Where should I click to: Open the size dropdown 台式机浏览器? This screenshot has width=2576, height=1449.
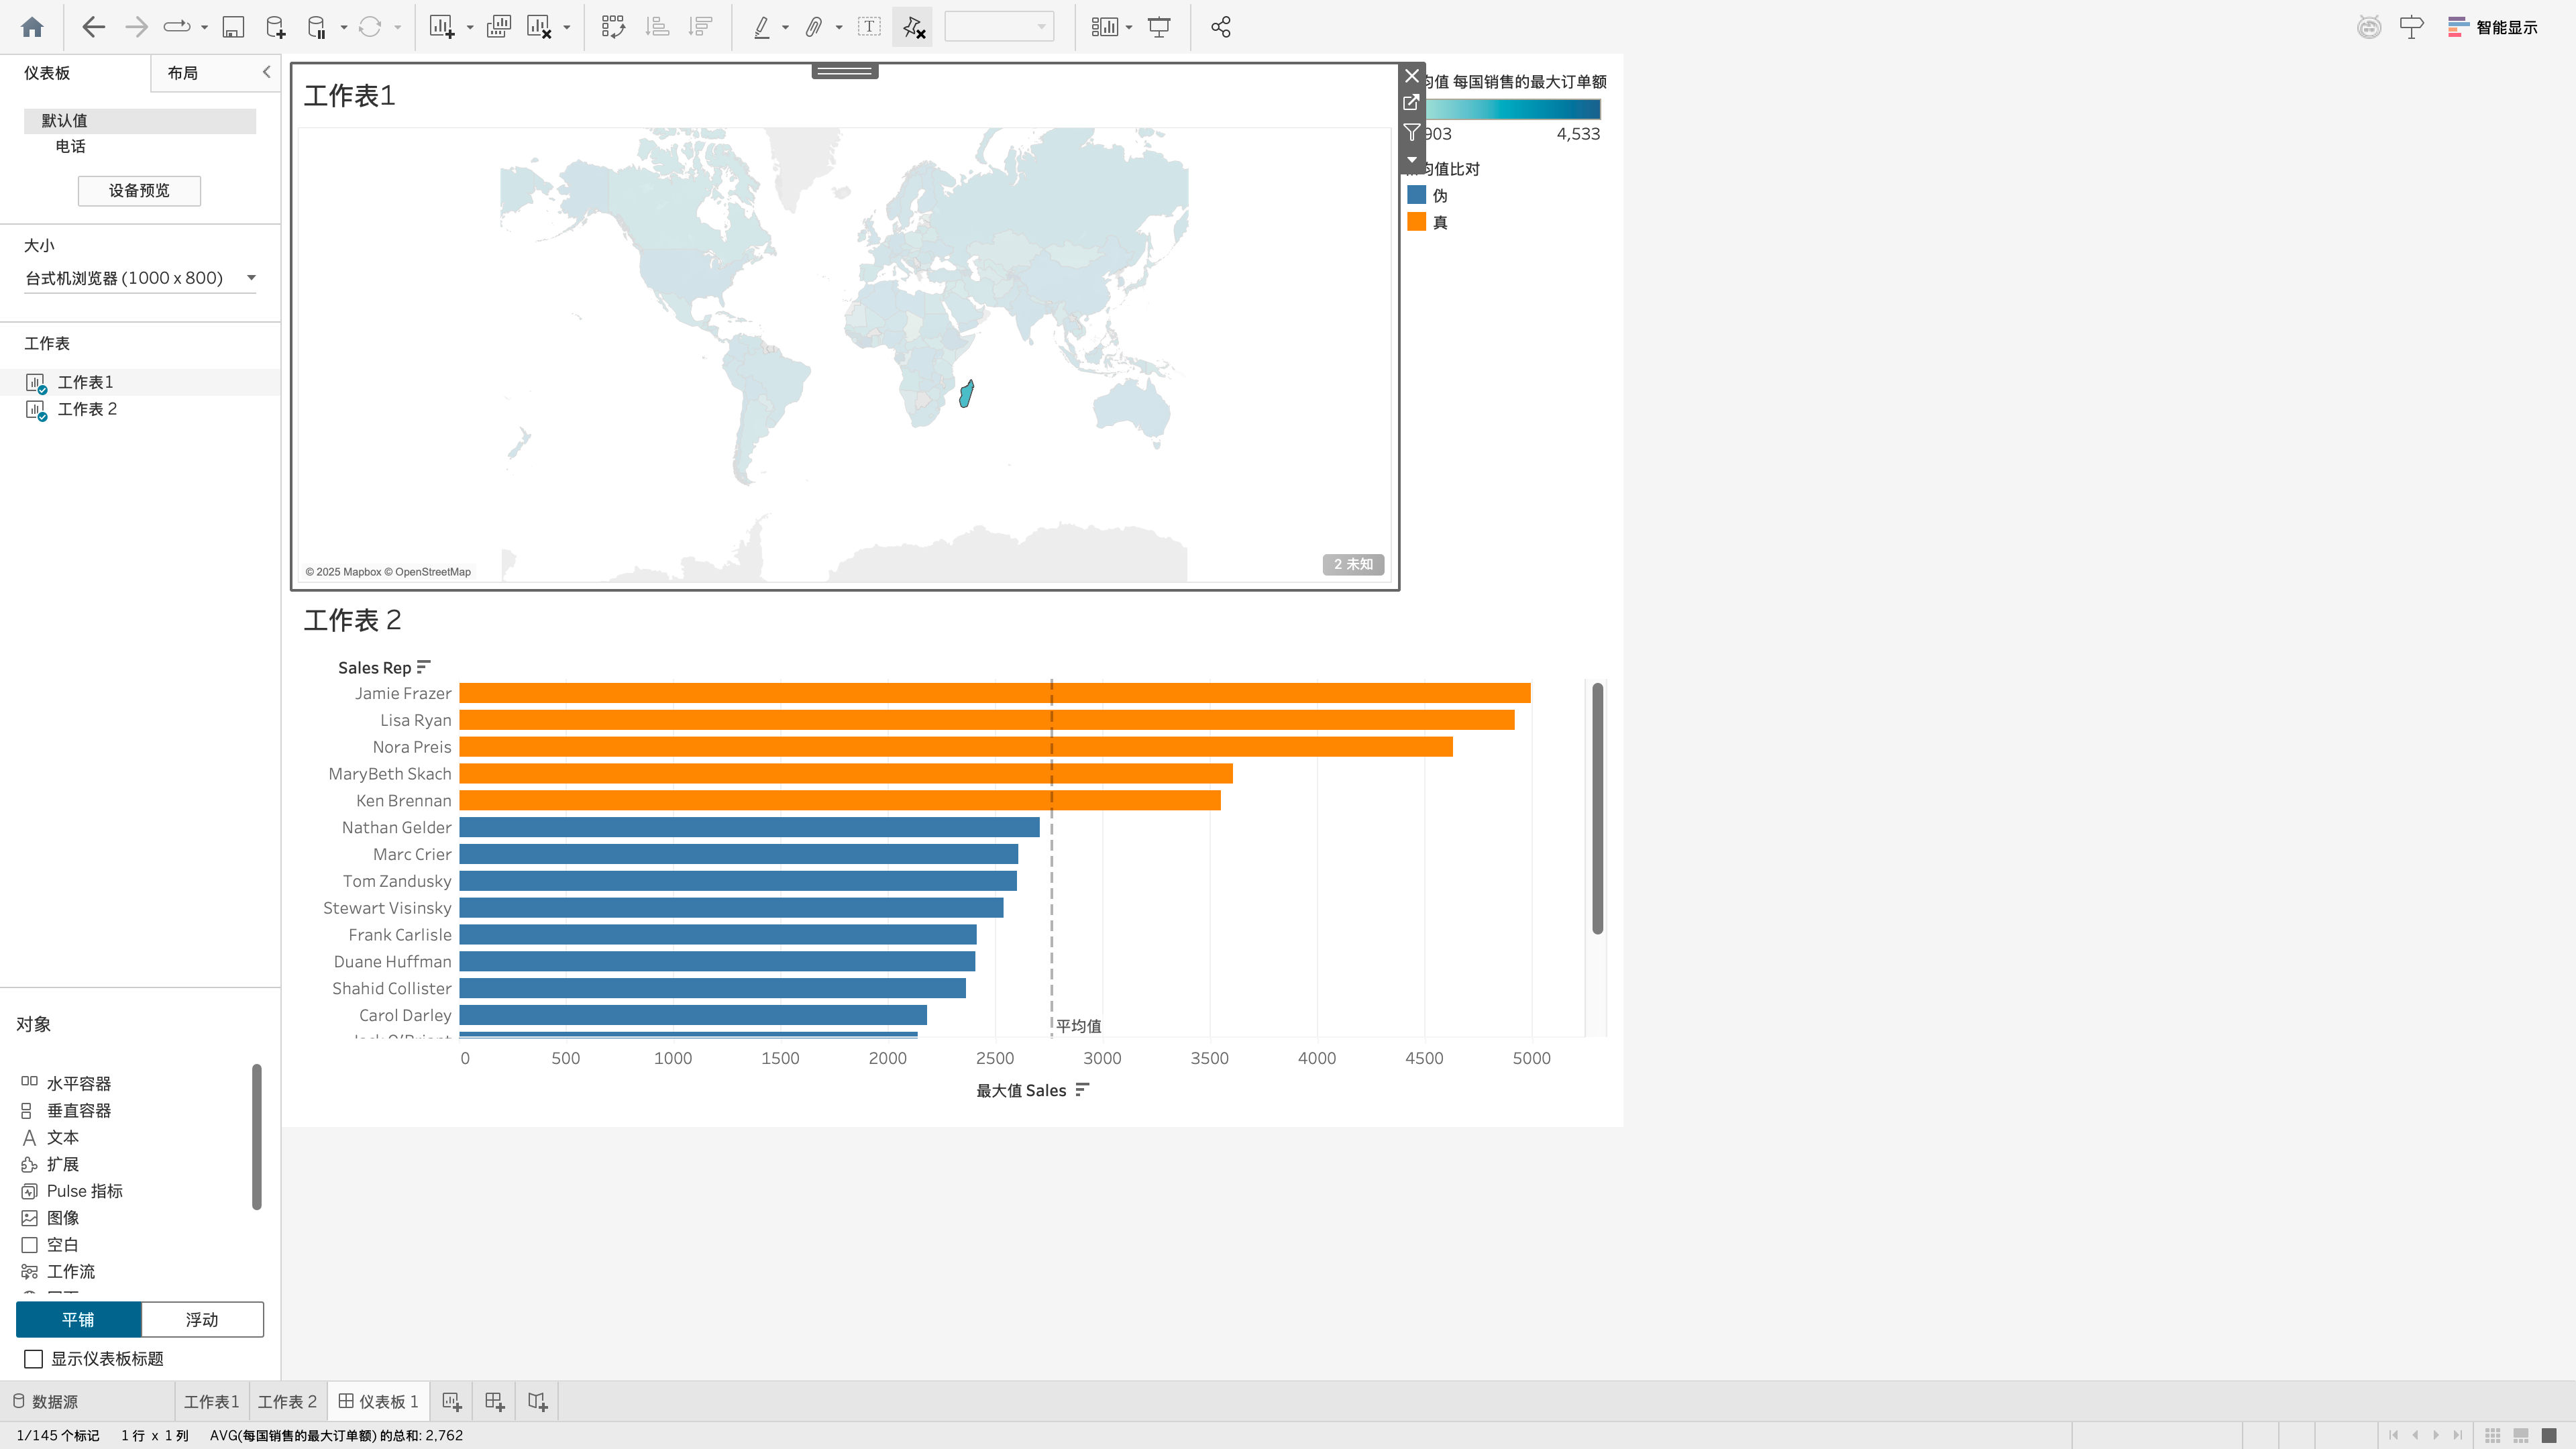point(140,278)
